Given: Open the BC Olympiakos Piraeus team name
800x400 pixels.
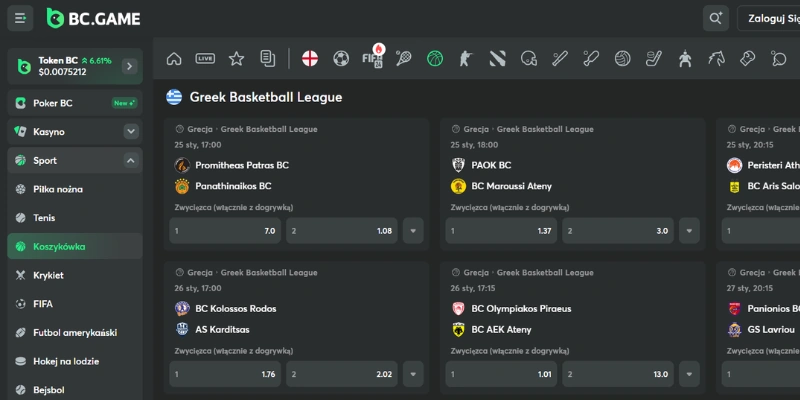Looking at the screenshot, I should pos(521,309).
